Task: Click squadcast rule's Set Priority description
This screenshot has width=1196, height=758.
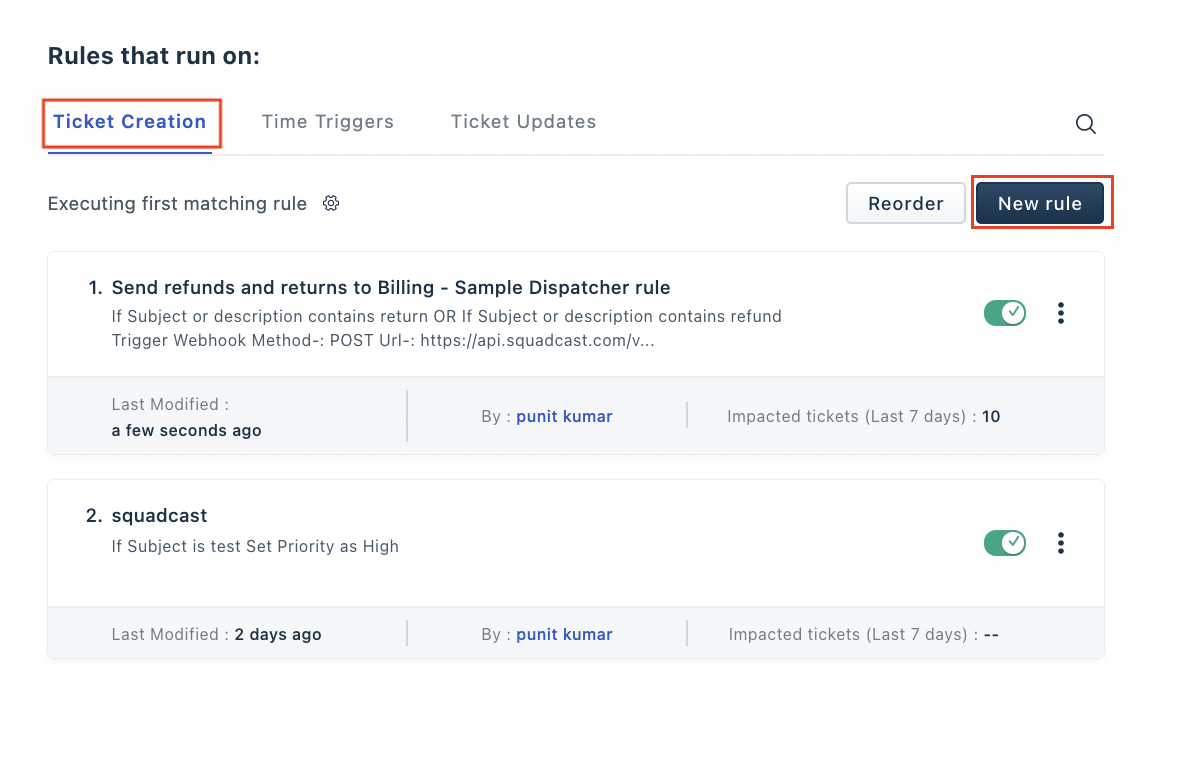Action: (x=255, y=546)
